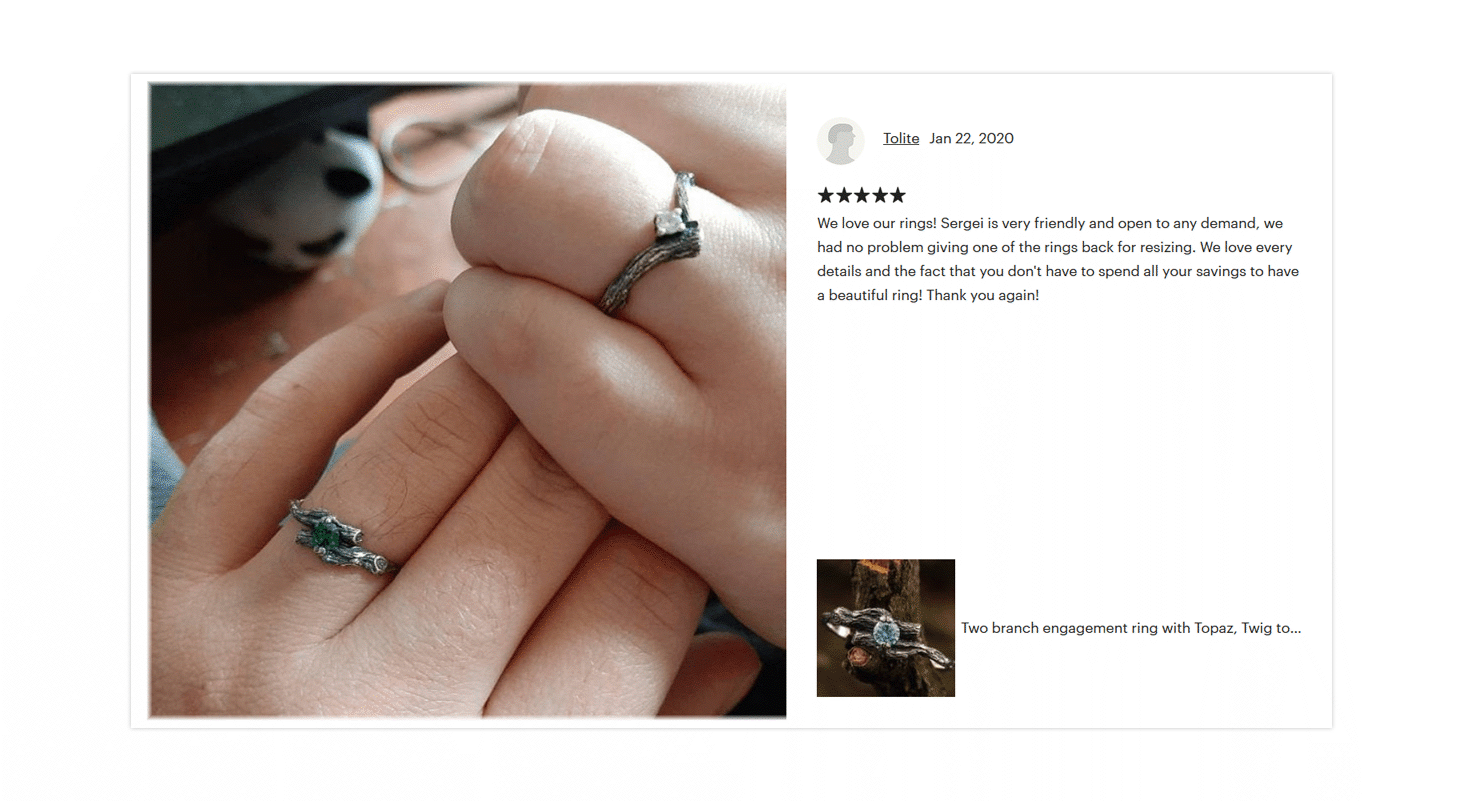
Task: Click the blue topaz stone in the product thumbnail
Action: tap(884, 634)
